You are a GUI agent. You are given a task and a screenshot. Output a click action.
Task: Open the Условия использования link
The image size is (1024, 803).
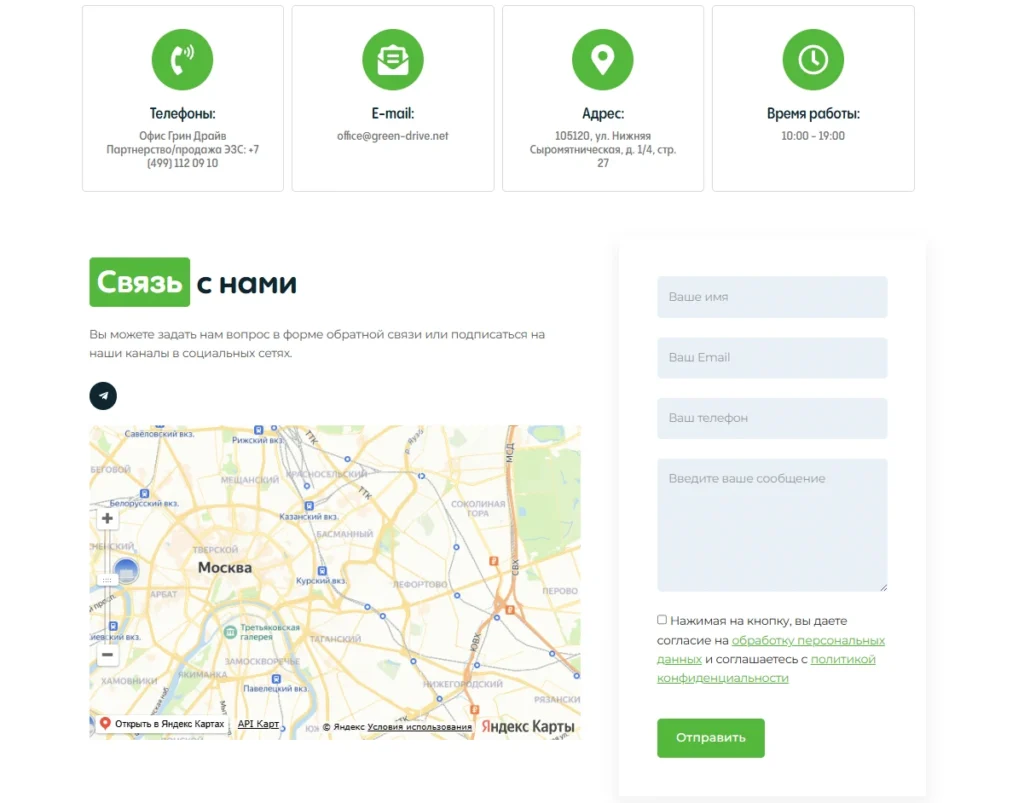tap(419, 727)
